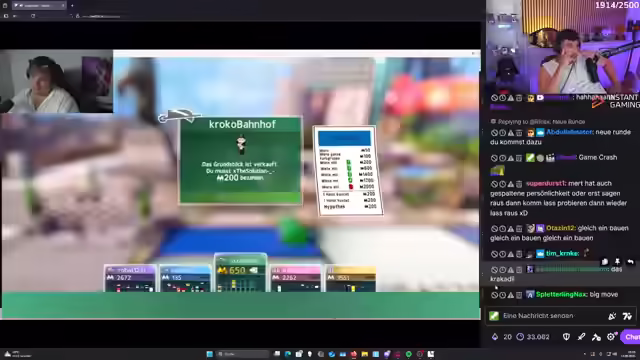Click the streamer webcam beside the game

pyautogui.click(x=56, y=82)
